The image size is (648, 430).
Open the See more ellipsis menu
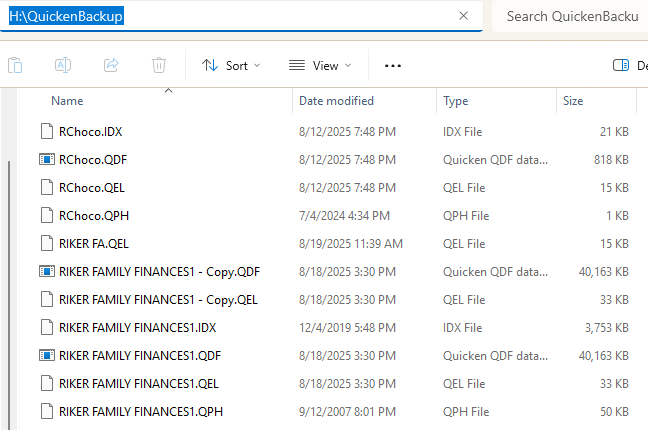click(393, 66)
